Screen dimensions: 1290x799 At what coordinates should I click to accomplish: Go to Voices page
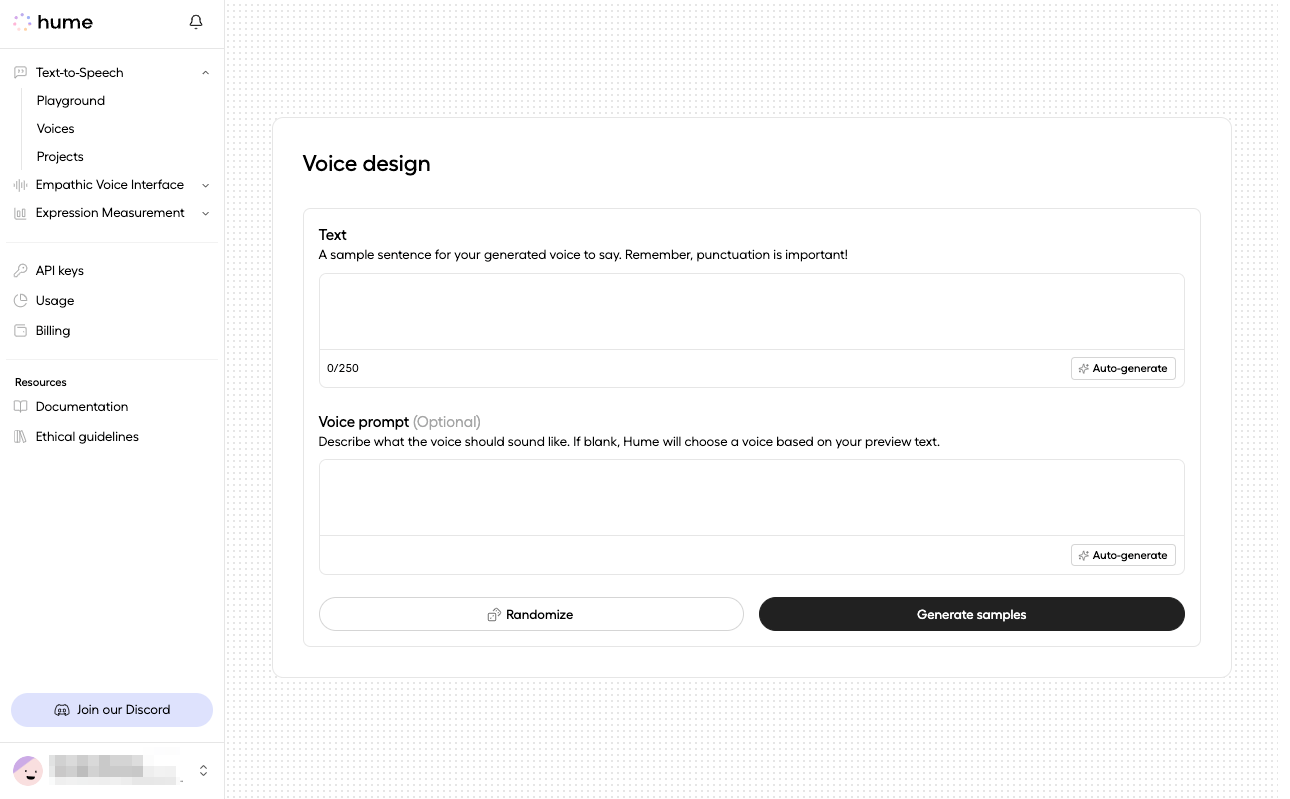[56, 129]
